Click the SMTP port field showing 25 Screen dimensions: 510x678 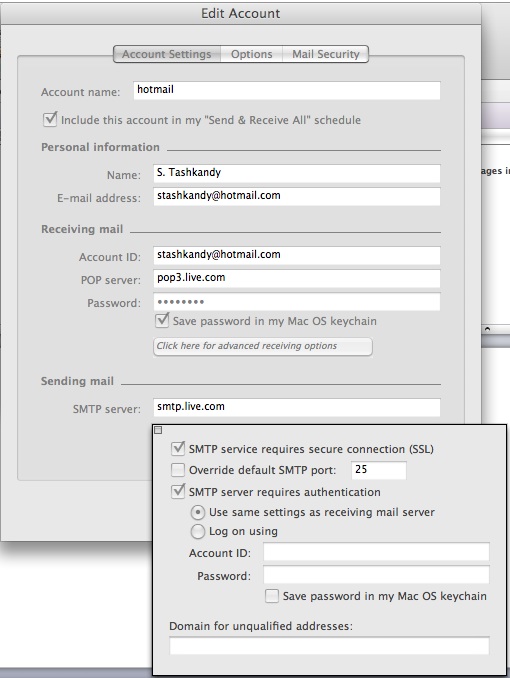(x=379, y=470)
